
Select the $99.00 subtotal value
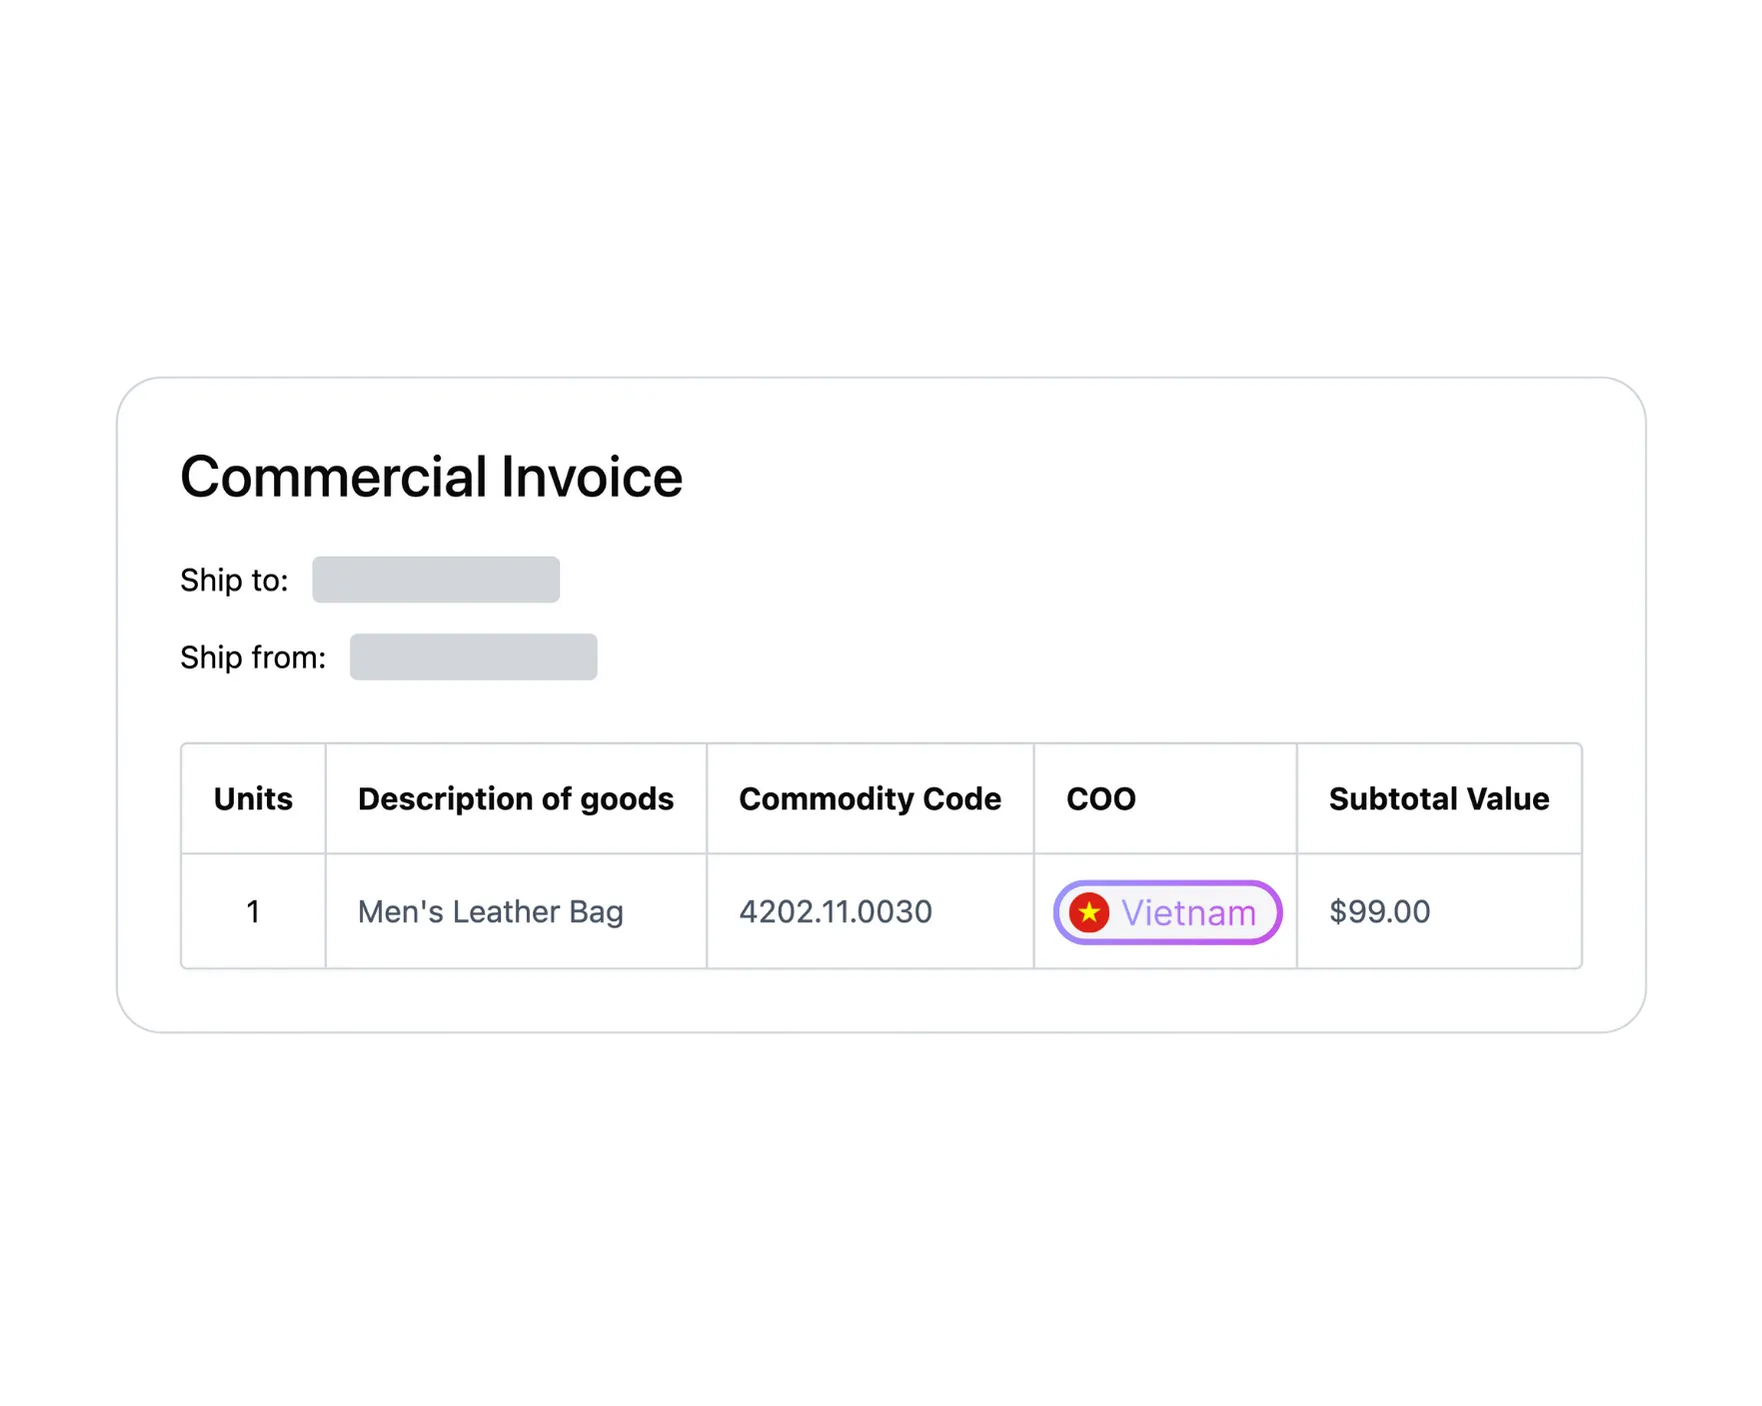click(1379, 911)
